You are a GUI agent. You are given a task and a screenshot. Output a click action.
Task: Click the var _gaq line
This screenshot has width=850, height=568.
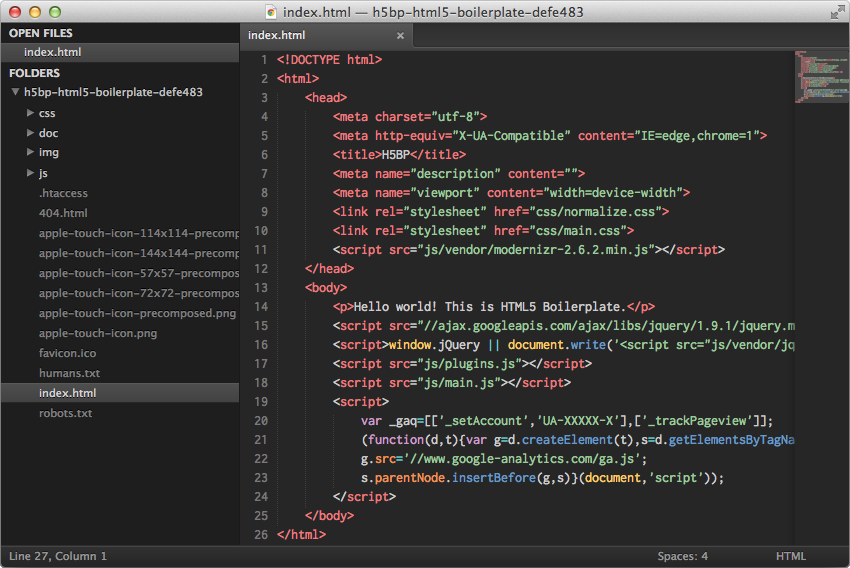pos(567,421)
